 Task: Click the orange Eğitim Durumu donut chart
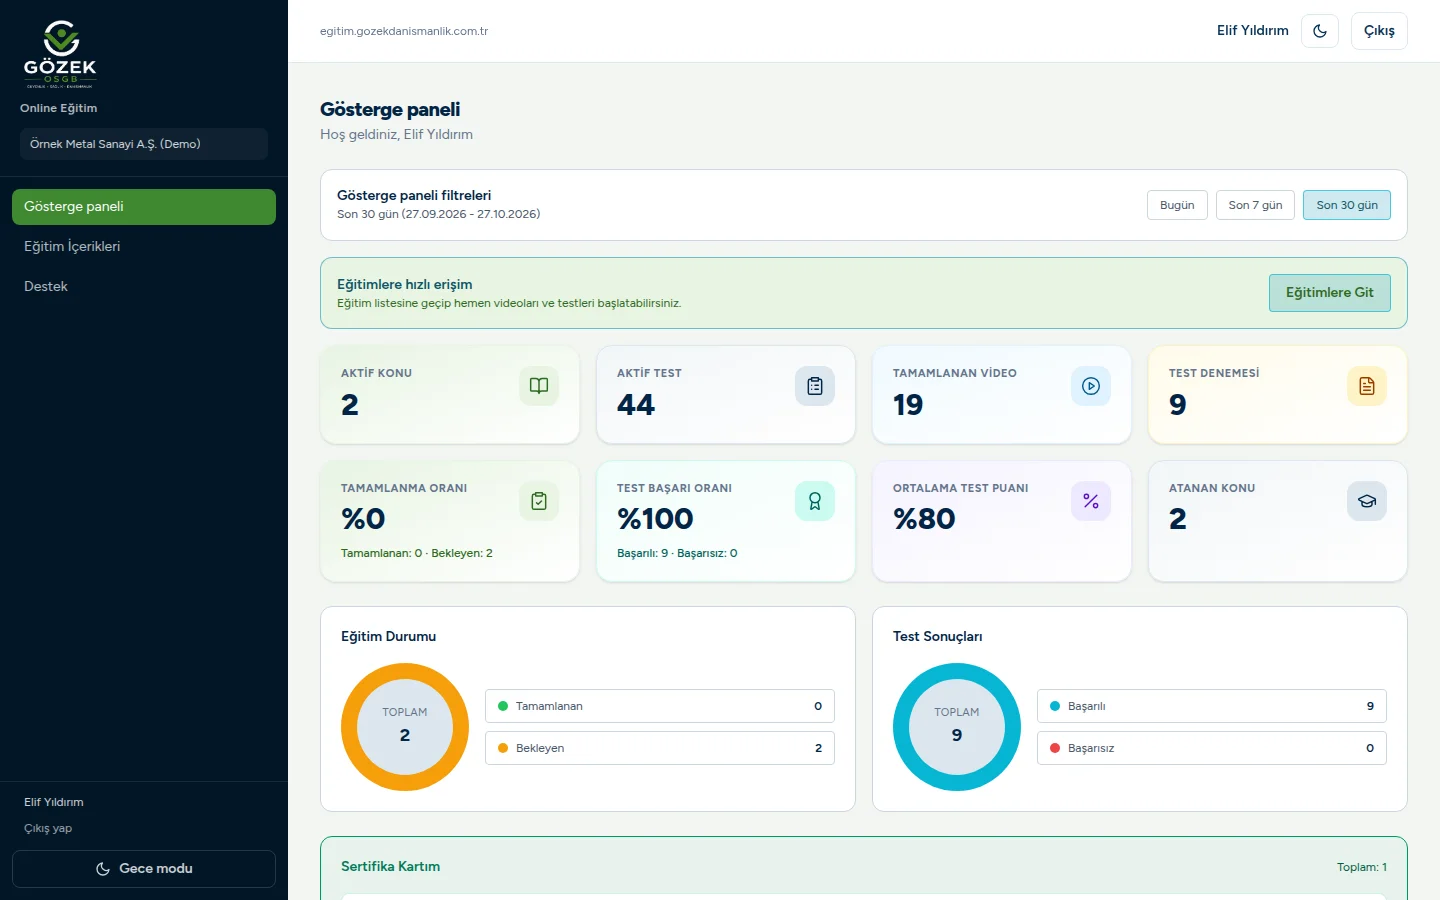[405, 727]
